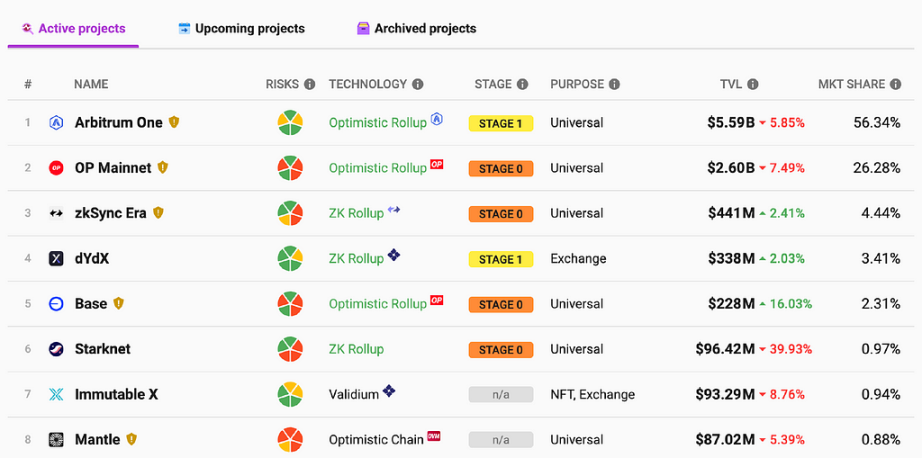Click the 26.28% market share value
922x458 pixels.
(x=877, y=168)
